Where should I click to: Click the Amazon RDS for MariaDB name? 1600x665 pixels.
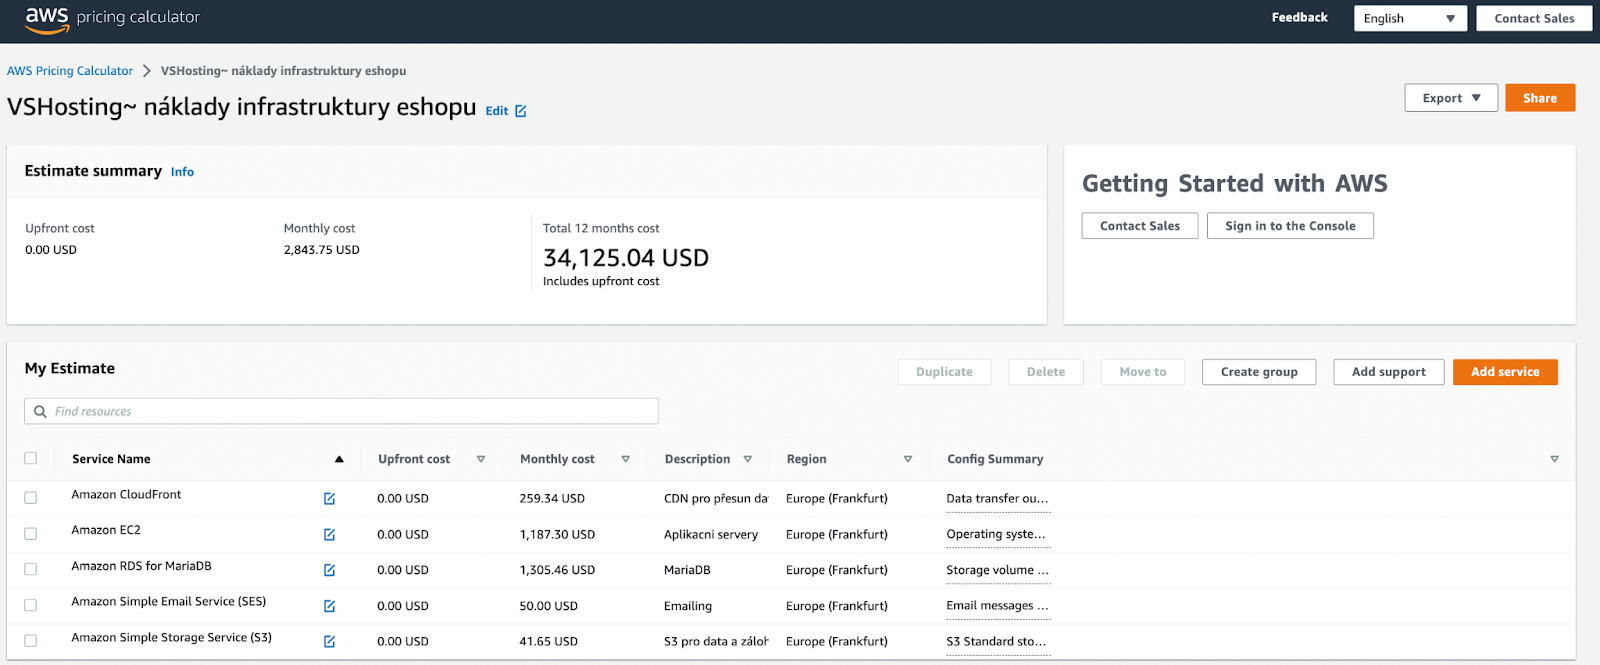pos(141,566)
